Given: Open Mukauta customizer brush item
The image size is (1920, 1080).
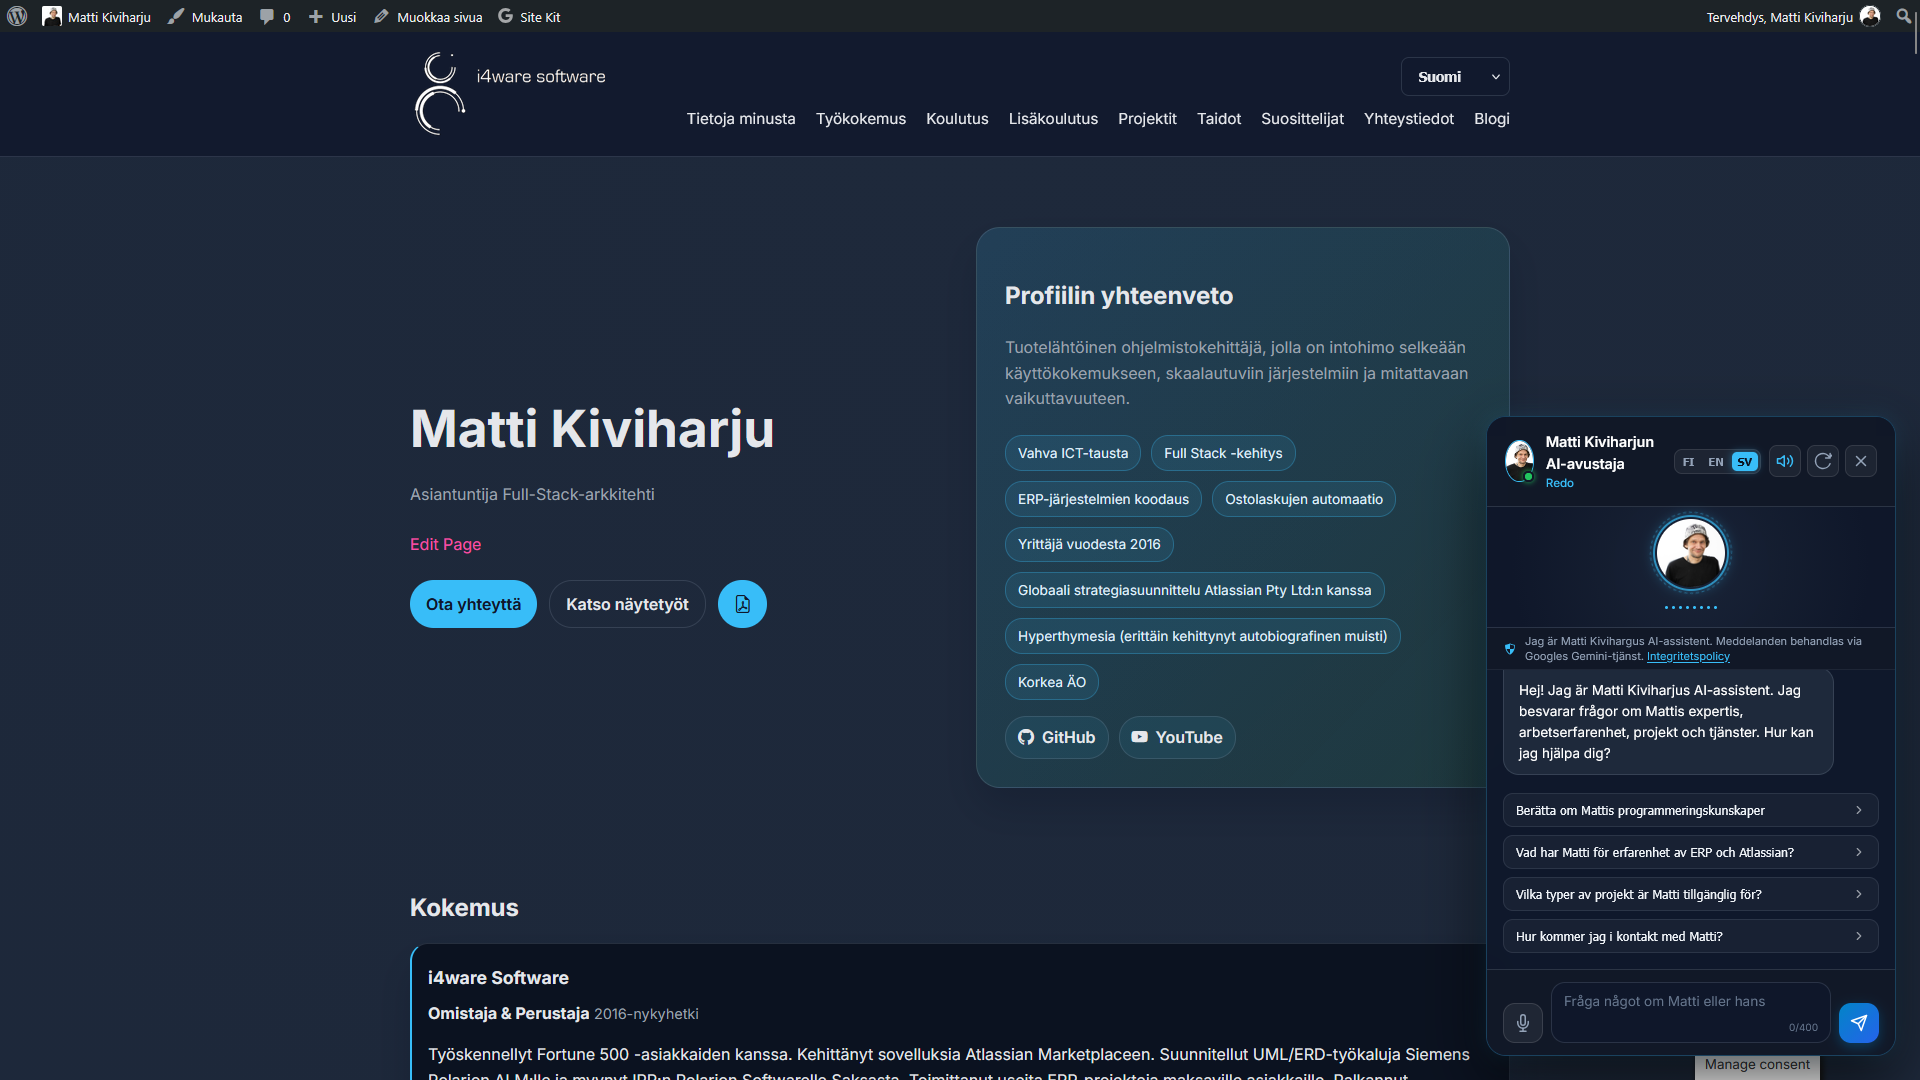Looking at the screenshot, I should (205, 16).
